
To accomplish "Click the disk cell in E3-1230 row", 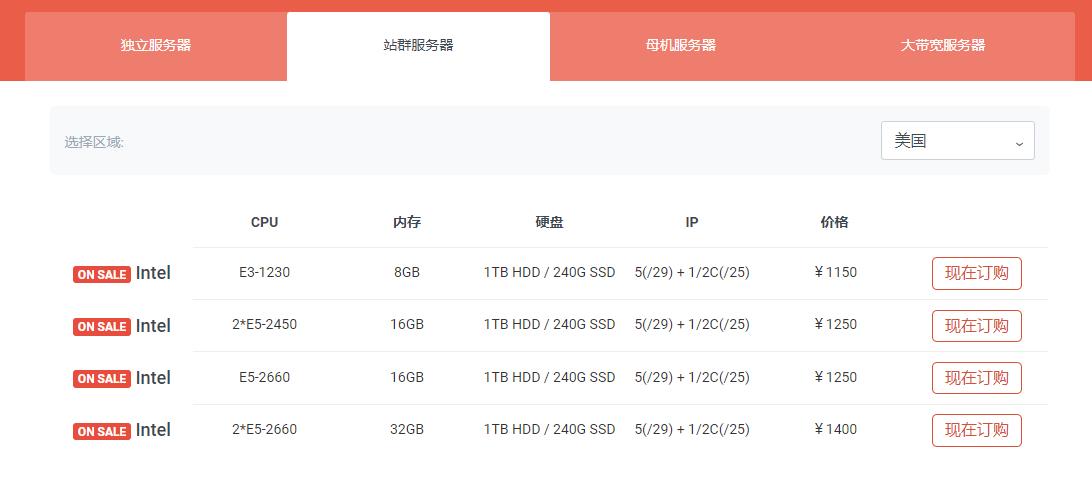I will coord(549,272).
